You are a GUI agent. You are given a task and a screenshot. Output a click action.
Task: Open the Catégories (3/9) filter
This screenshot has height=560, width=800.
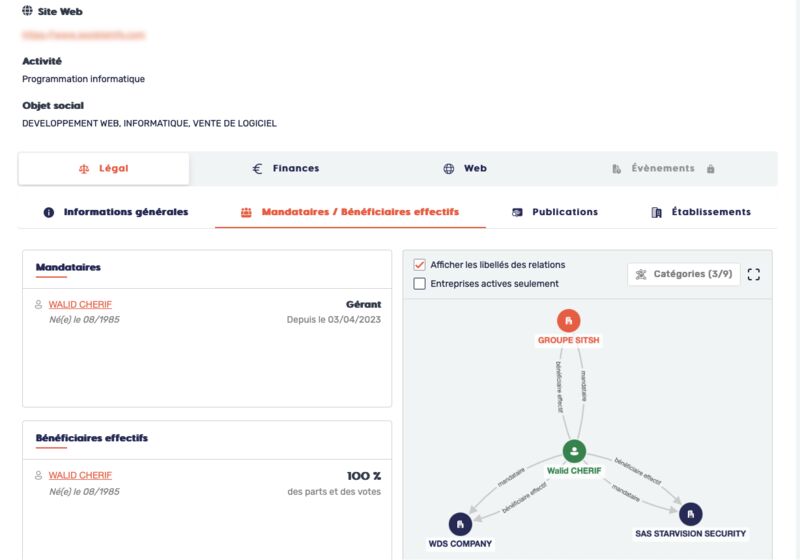684,274
